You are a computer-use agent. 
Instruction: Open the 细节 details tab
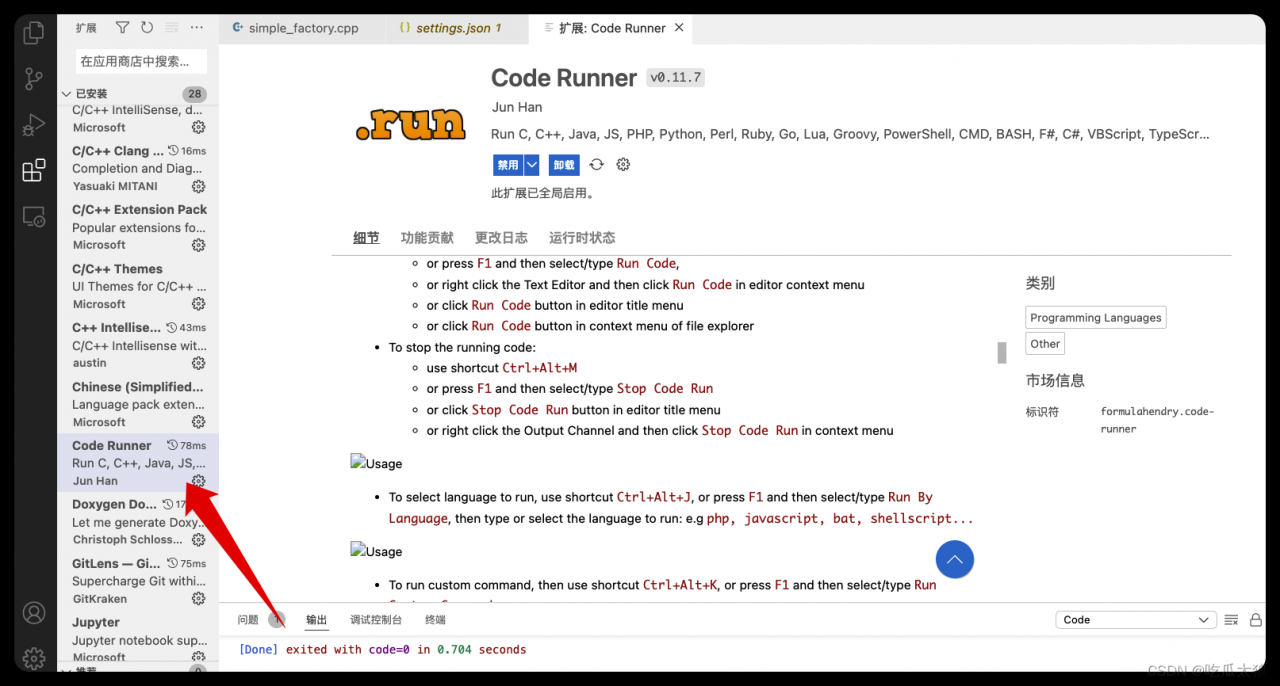pos(366,238)
